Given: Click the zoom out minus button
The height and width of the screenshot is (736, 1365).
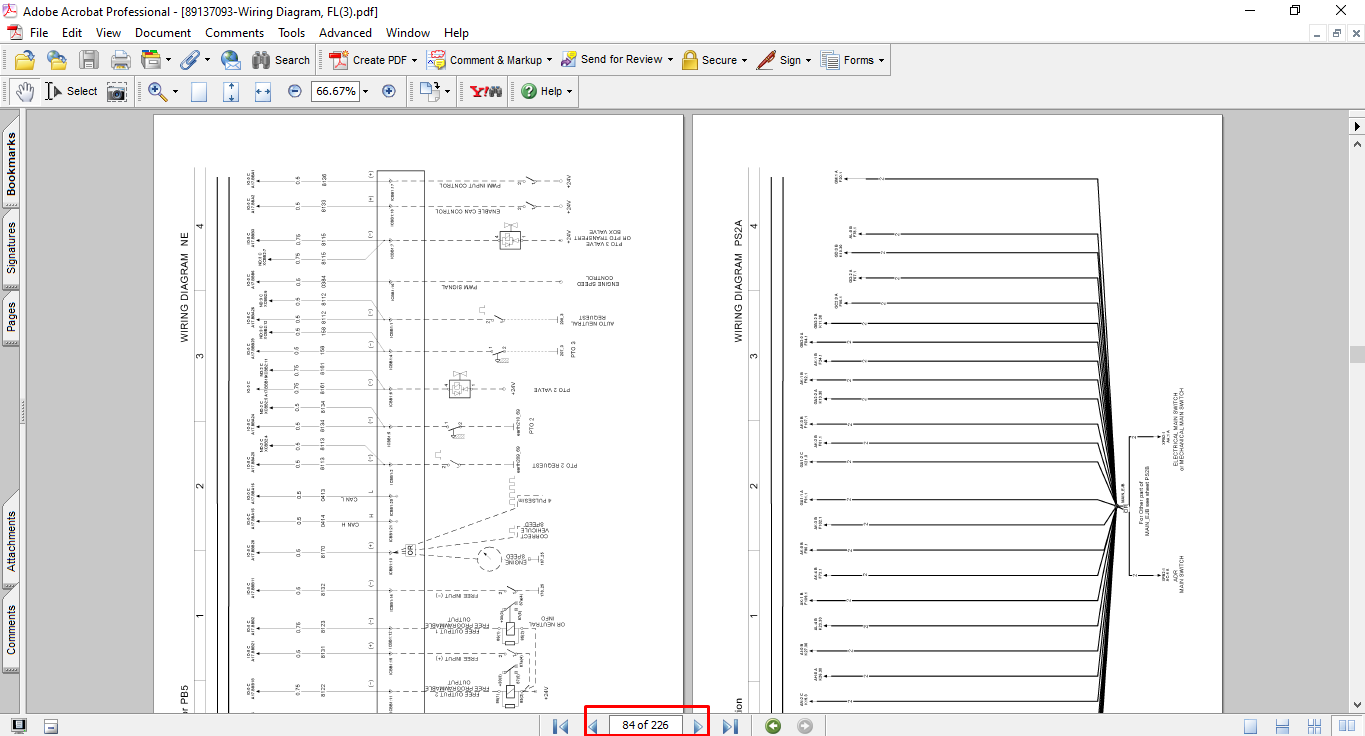Looking at the screenshot, I should 295,91.
